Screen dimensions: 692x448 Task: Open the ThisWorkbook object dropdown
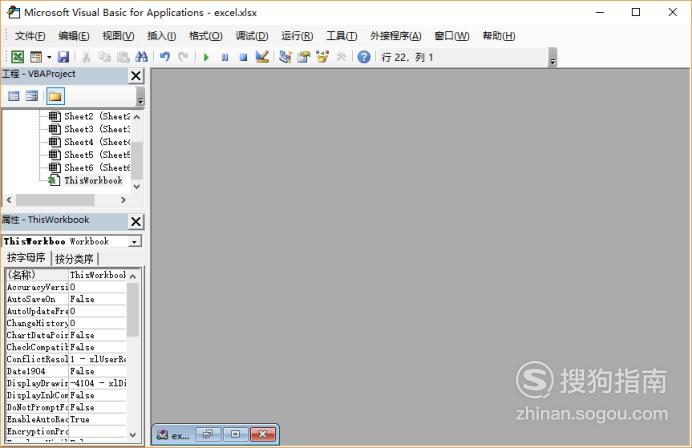point(134,241)
